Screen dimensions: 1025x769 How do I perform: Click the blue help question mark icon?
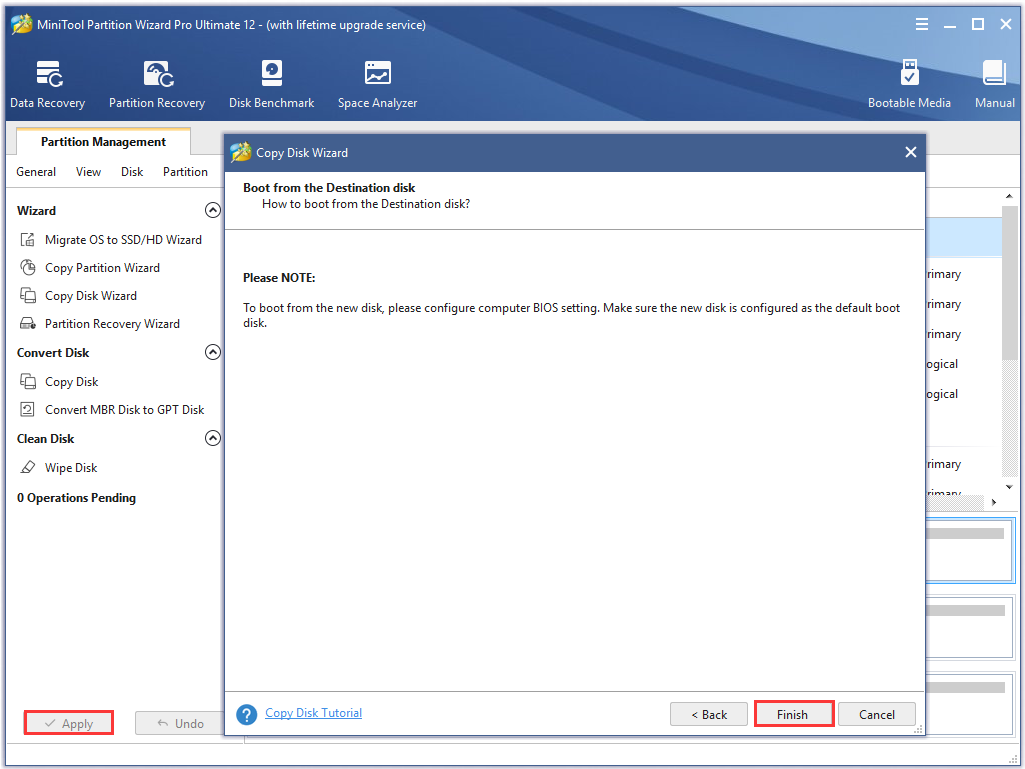click(246, 714)
